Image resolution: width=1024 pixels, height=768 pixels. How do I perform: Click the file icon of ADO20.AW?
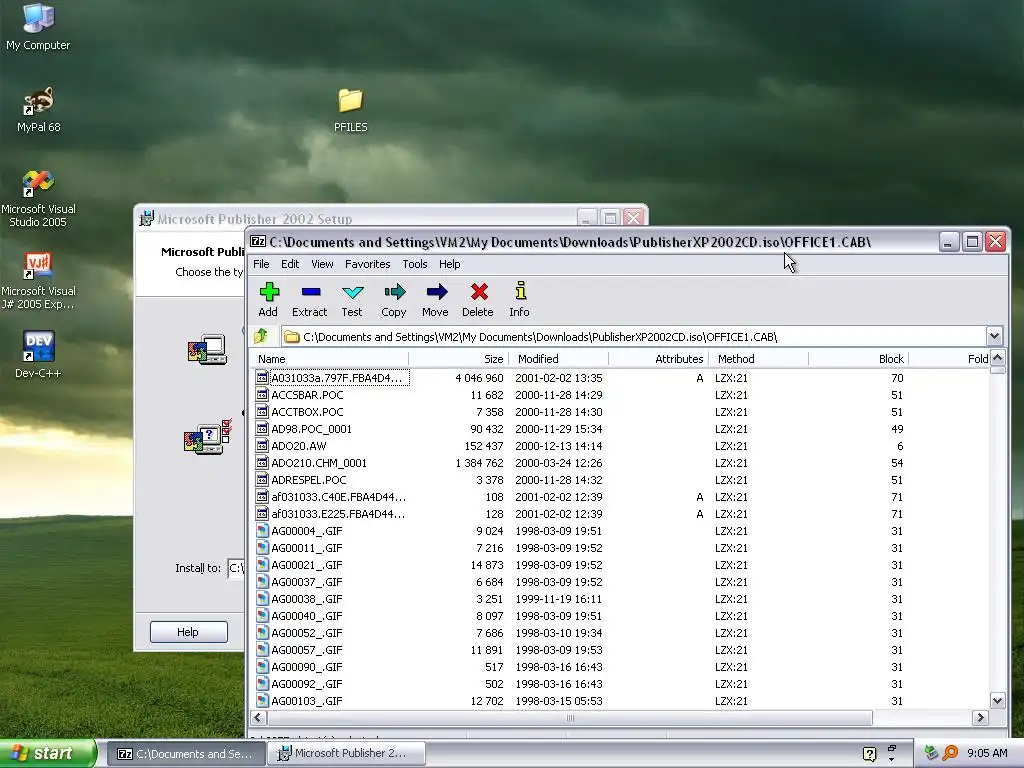(x=262, y=445)
